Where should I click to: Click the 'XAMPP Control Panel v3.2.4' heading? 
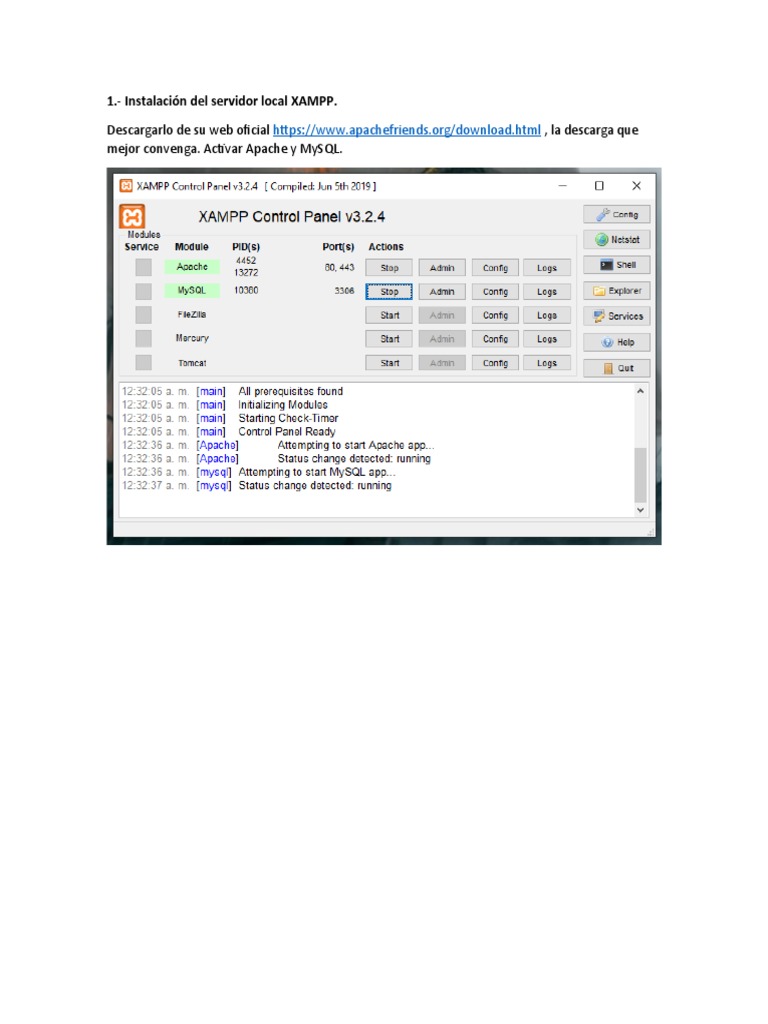292,217
